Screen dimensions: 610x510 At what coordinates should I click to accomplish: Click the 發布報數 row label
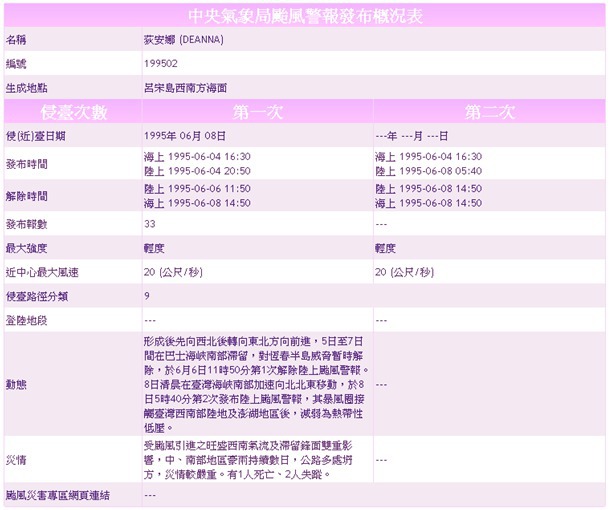(x=26, y=224)
